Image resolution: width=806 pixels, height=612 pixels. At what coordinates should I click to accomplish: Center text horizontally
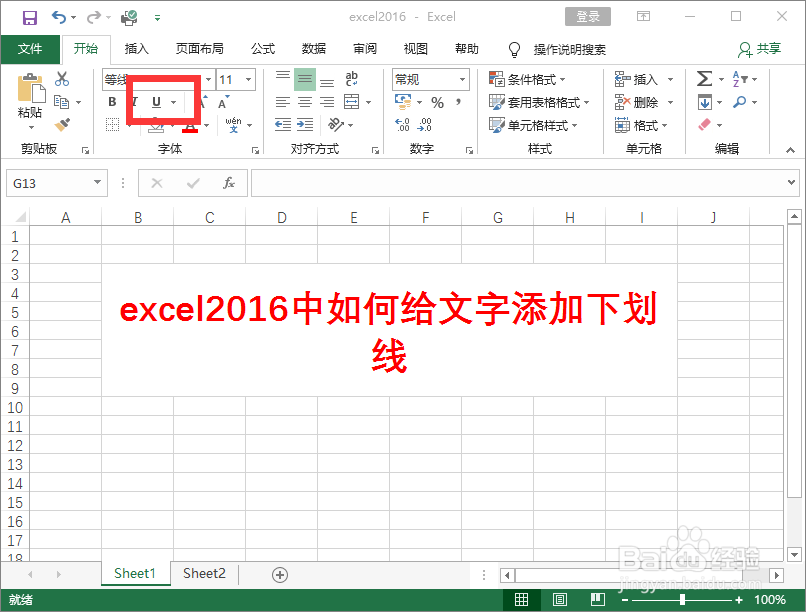point(305,102)
